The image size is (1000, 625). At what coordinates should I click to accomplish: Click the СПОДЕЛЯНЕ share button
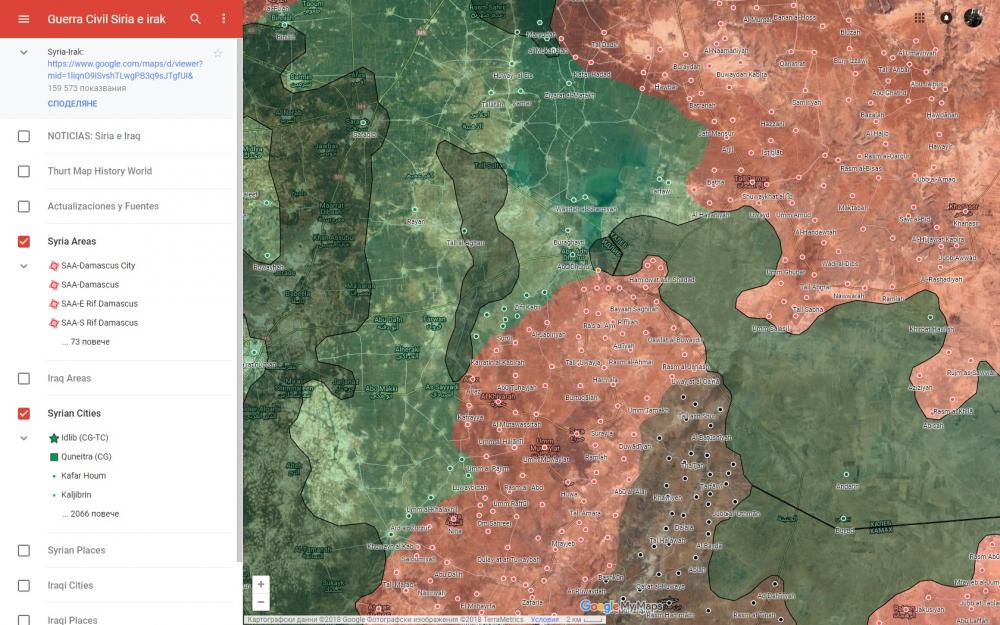point(72,104)
